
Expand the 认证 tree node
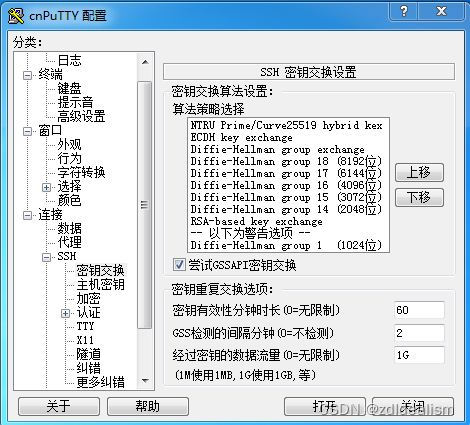click(x=66, y=313)
